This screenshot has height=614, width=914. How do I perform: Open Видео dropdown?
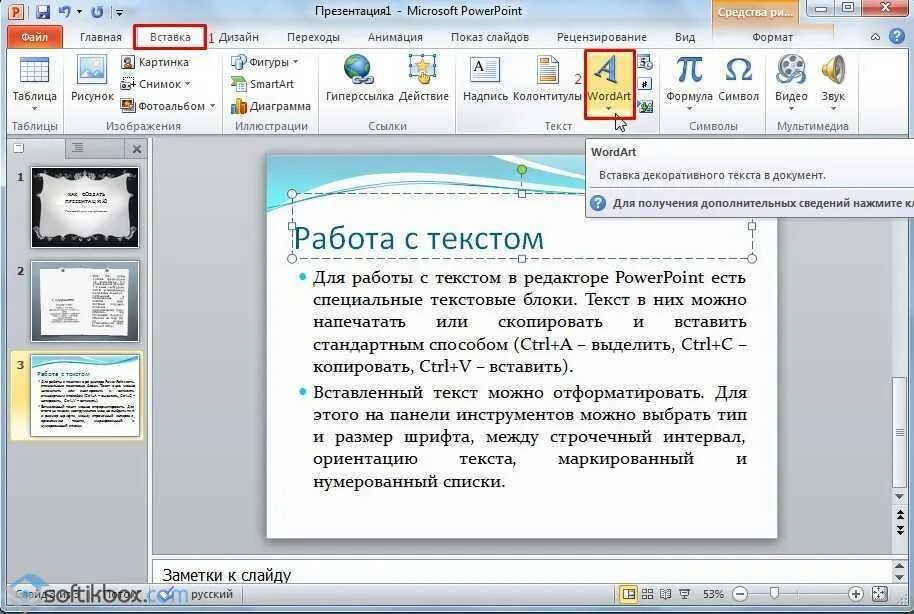791,108
